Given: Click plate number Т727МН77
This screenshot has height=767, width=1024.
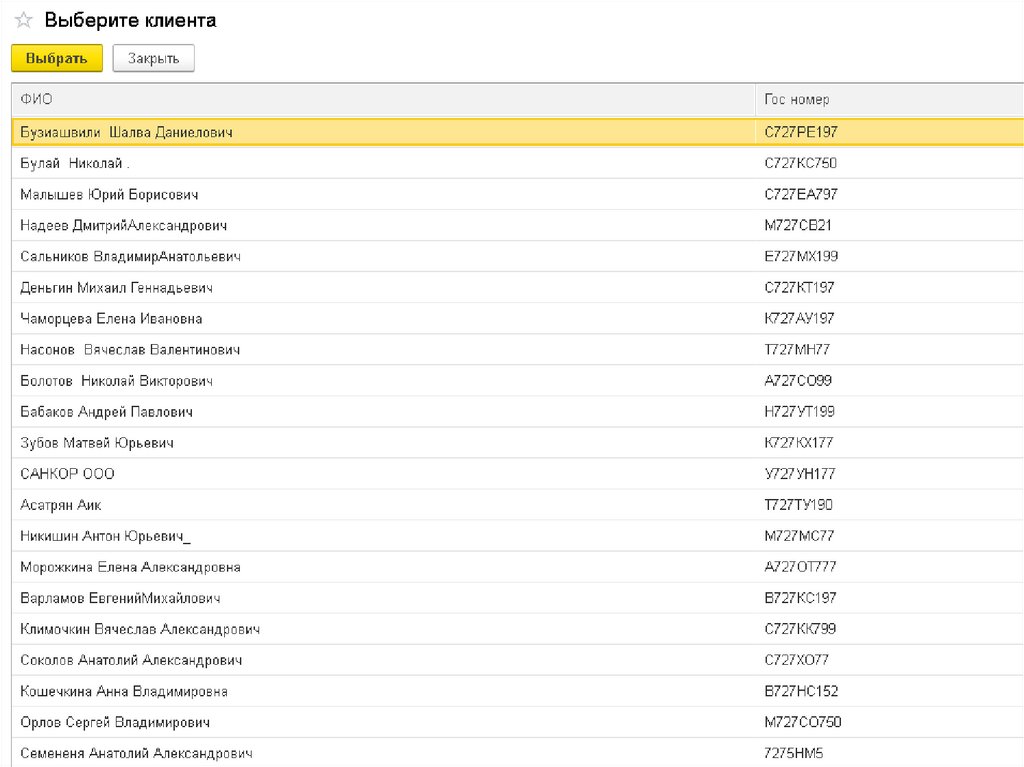Looking at the screenshot, I should coord(796,350).
